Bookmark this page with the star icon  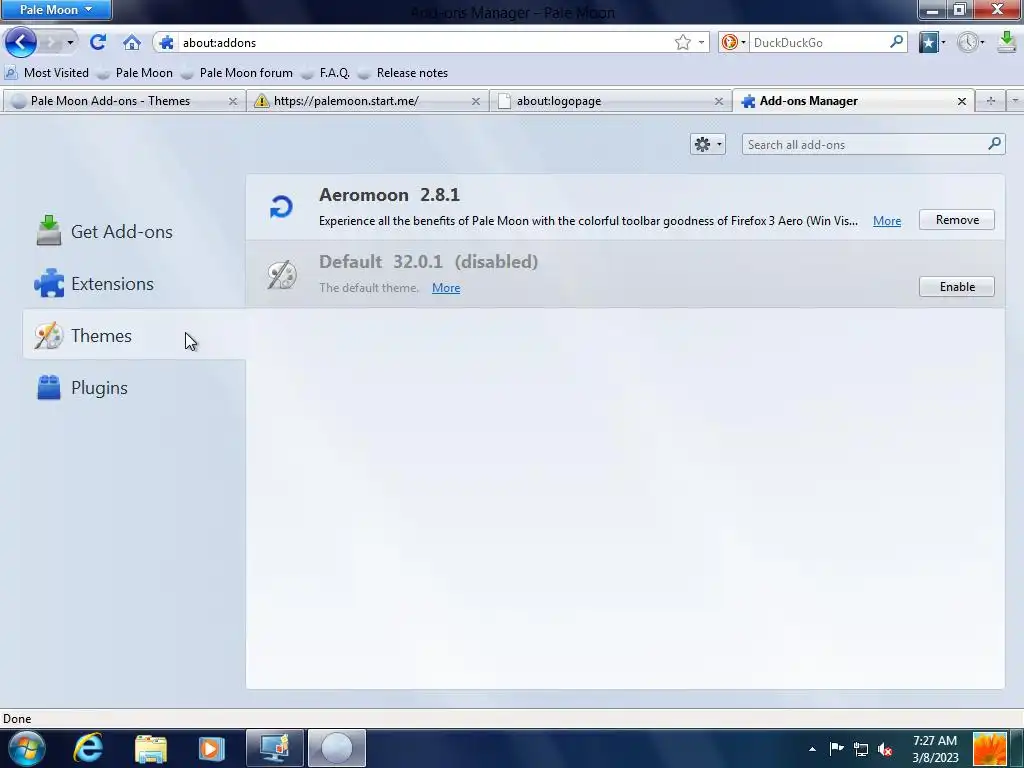pos(682,42)
